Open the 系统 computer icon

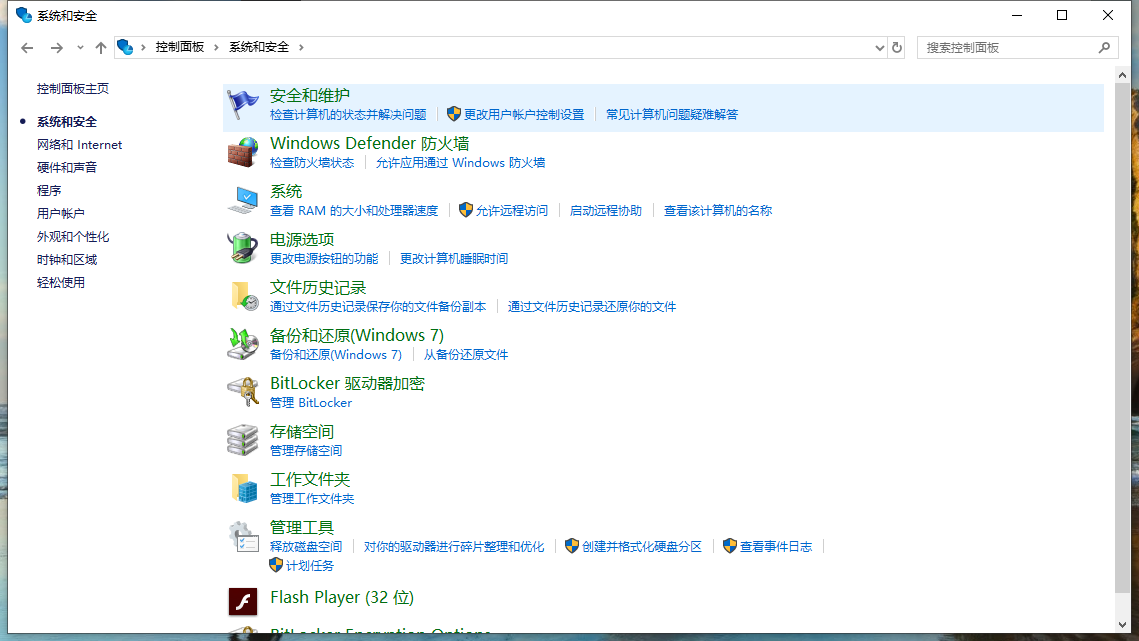coord(243,200)
